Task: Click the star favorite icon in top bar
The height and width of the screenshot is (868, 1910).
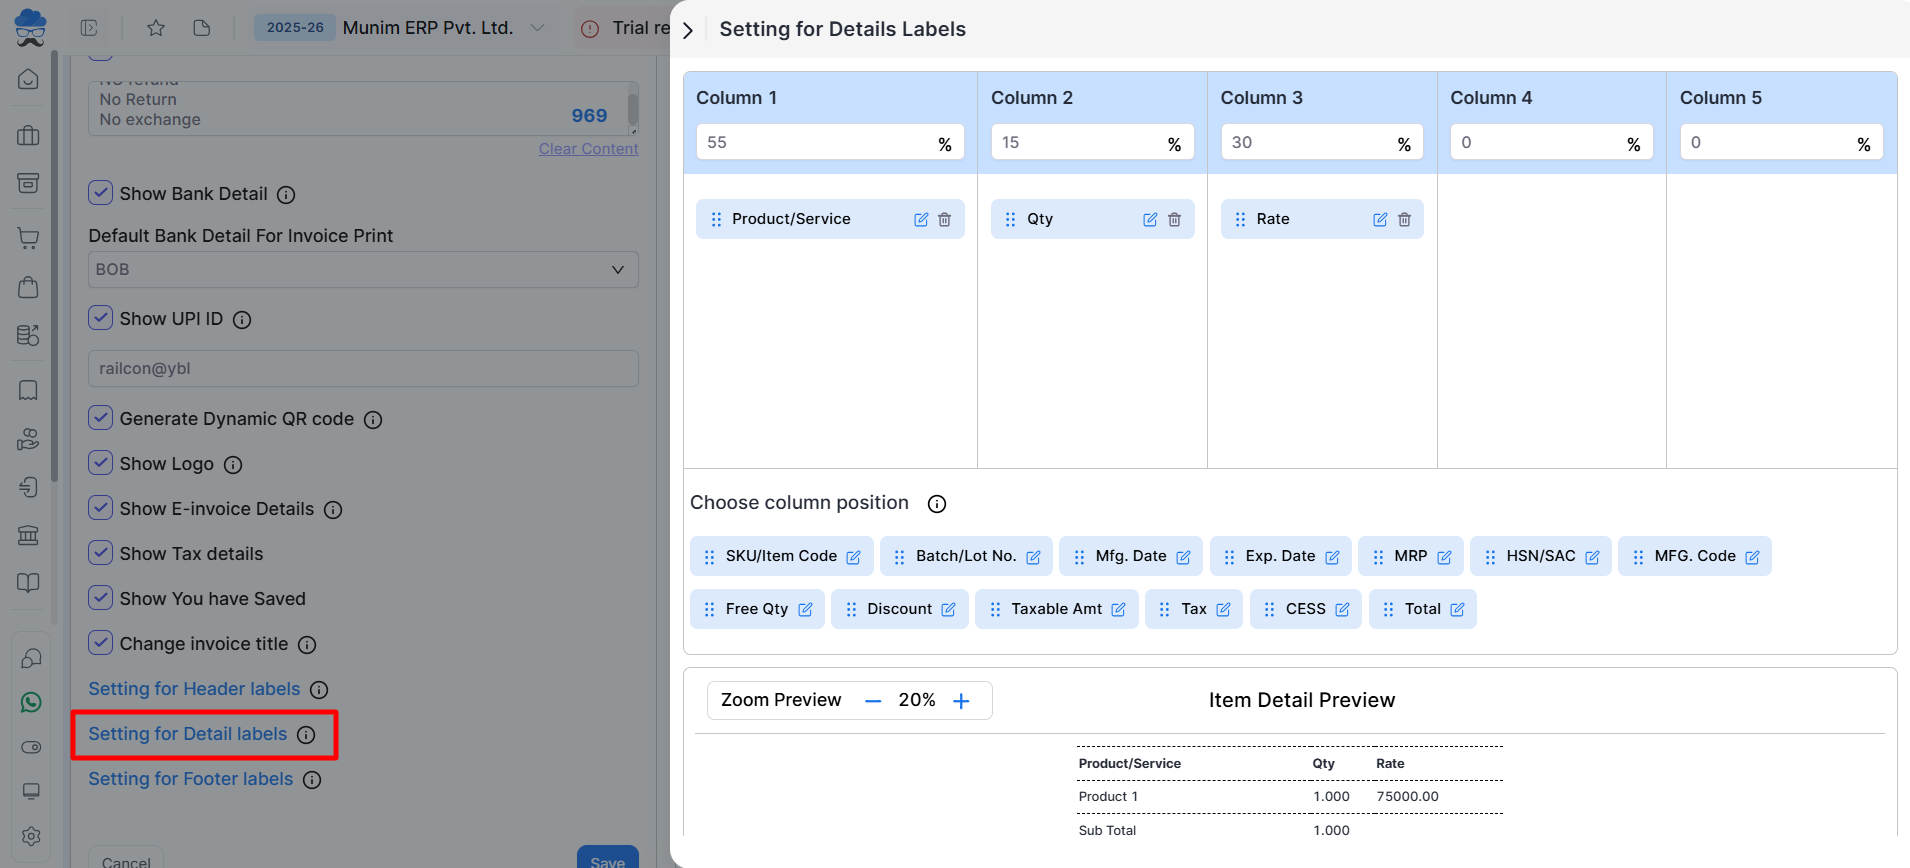Action: (156, 28)
